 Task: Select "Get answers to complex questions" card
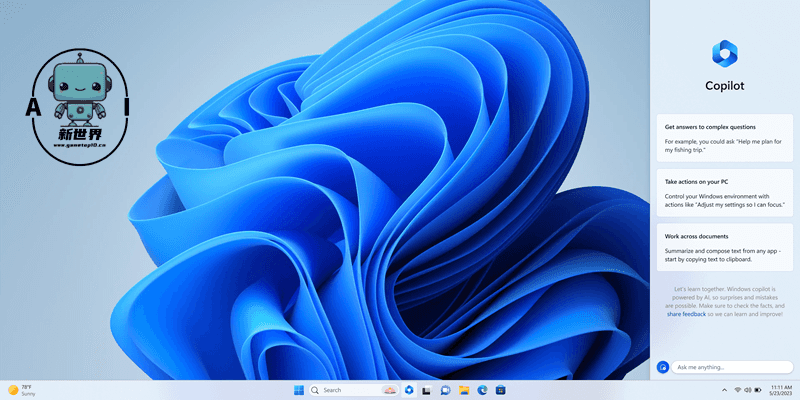[724, 138]
